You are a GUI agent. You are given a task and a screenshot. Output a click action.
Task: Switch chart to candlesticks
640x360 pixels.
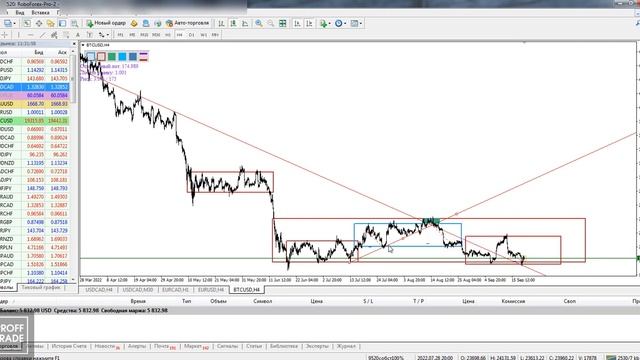(x=233, y=23)
